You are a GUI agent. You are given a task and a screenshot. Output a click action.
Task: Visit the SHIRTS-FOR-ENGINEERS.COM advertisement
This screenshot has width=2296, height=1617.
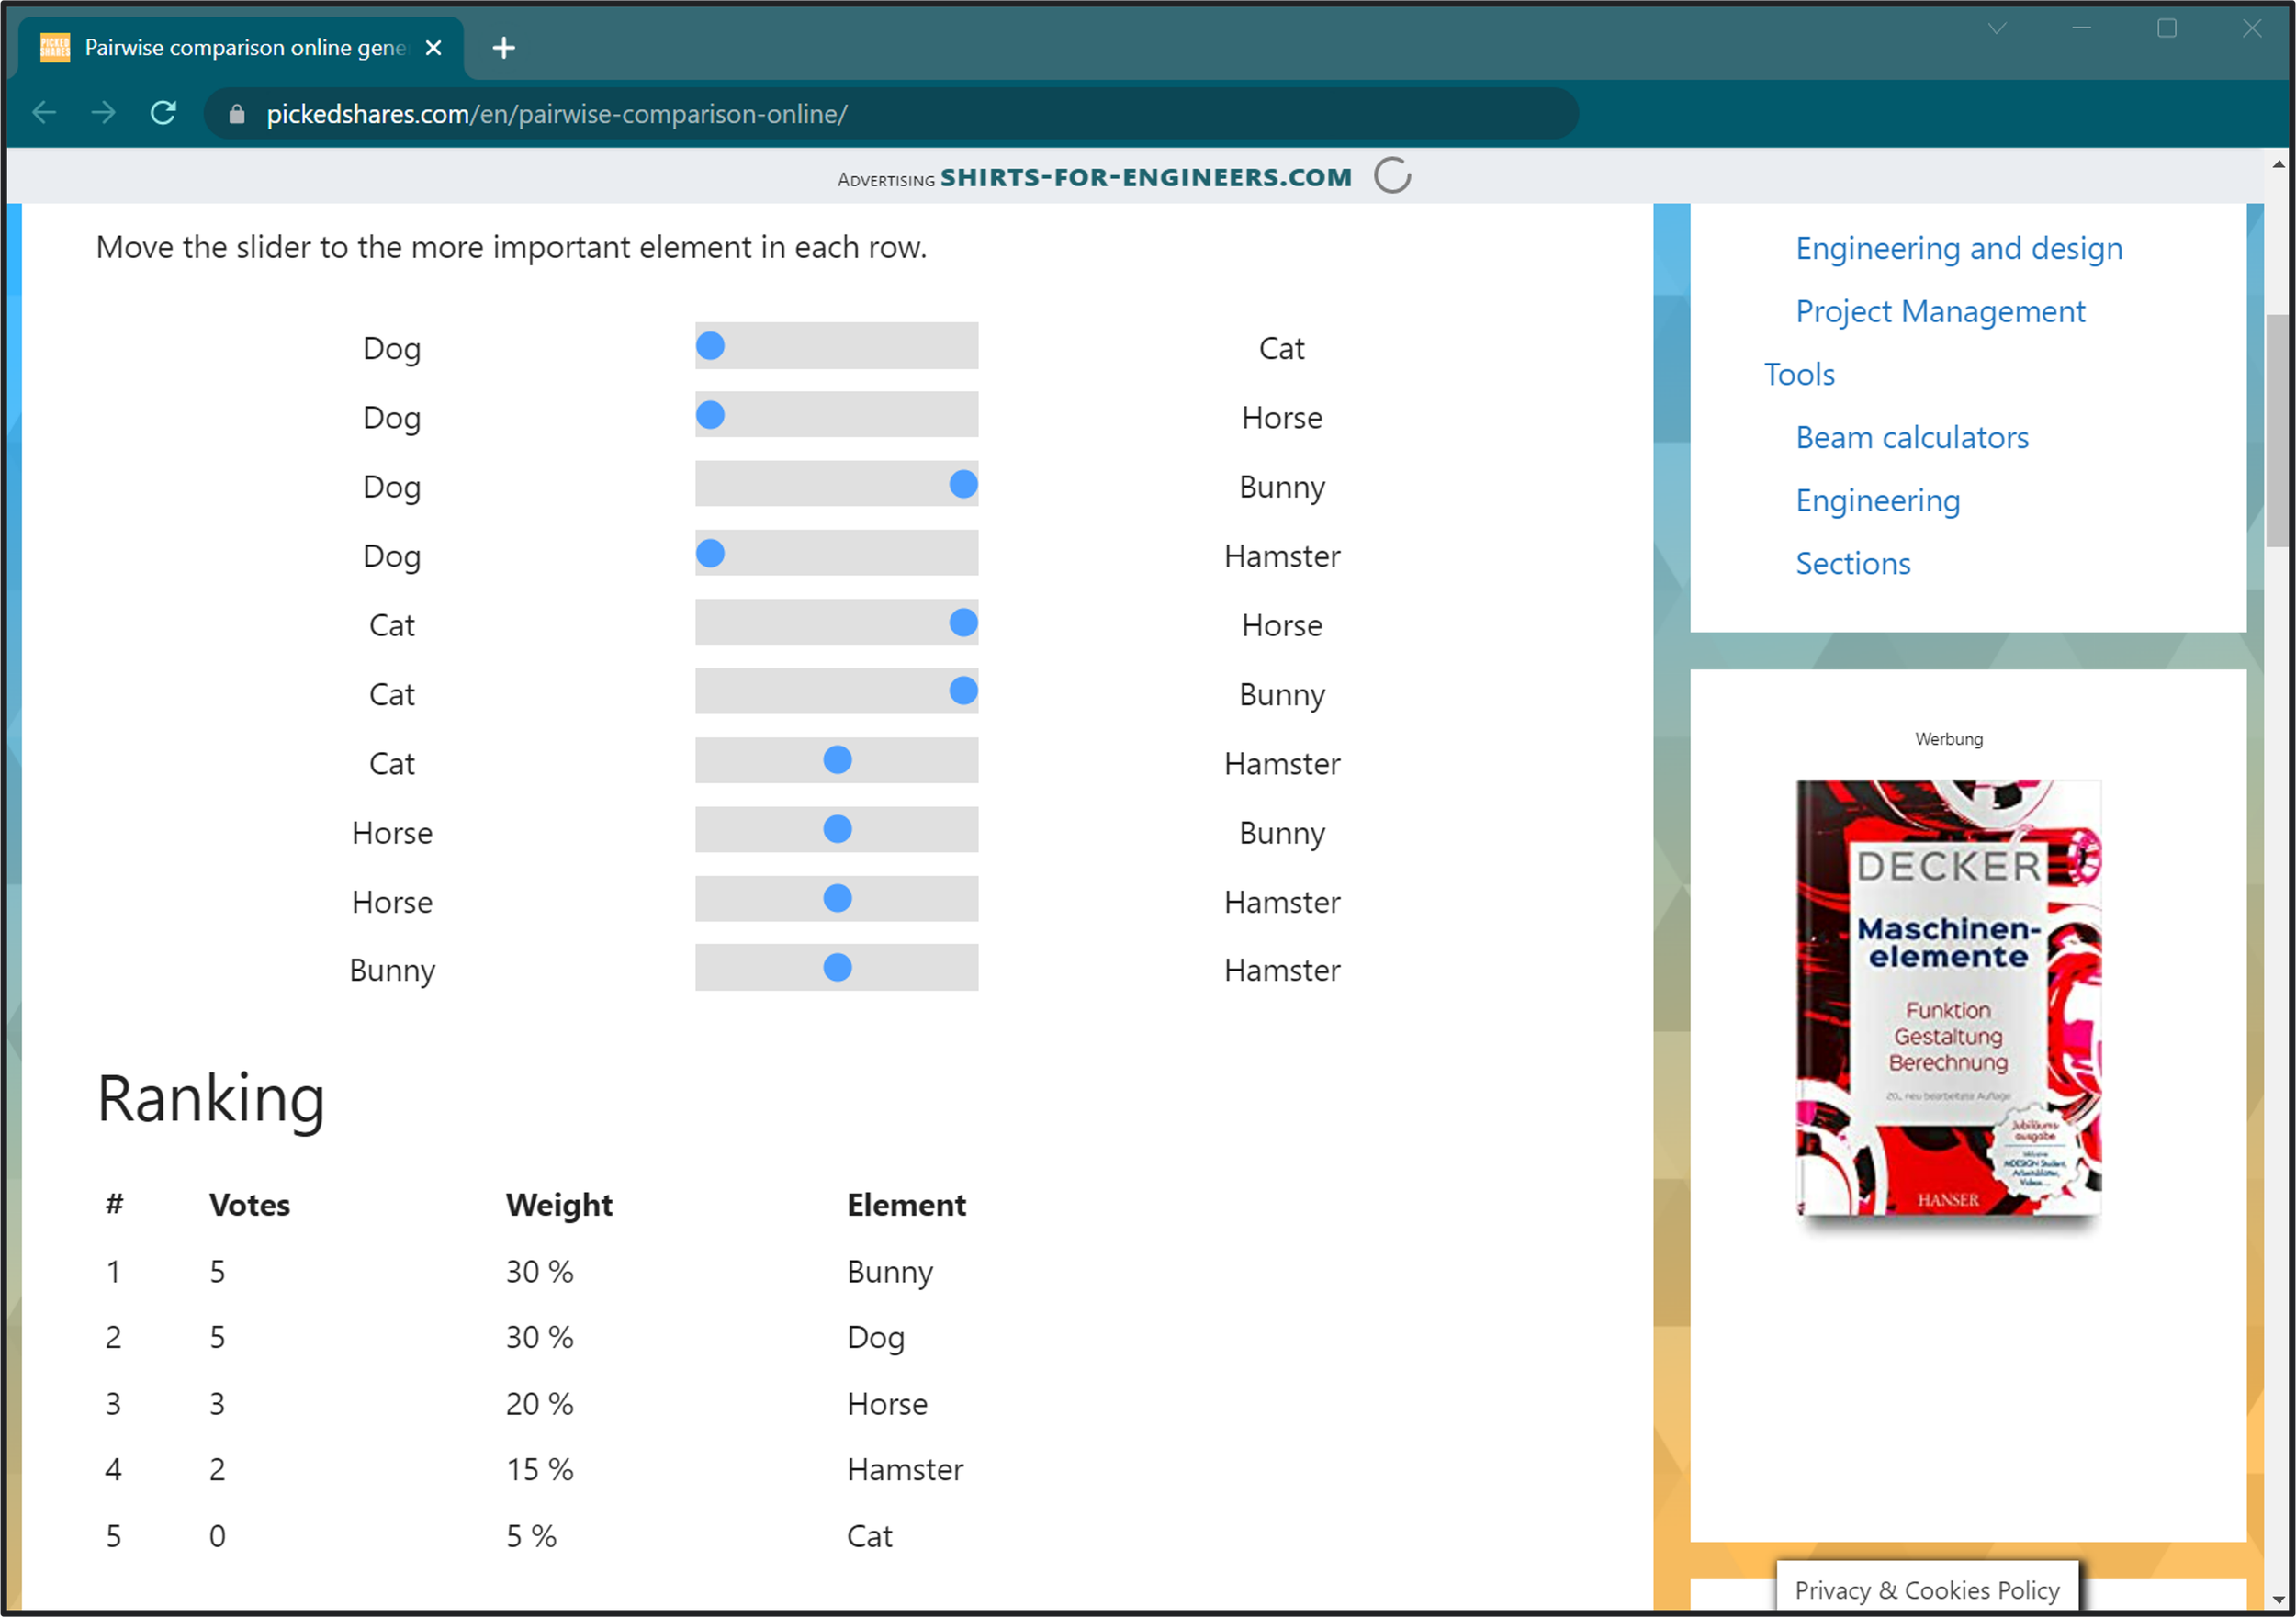tap(1144, 177)
